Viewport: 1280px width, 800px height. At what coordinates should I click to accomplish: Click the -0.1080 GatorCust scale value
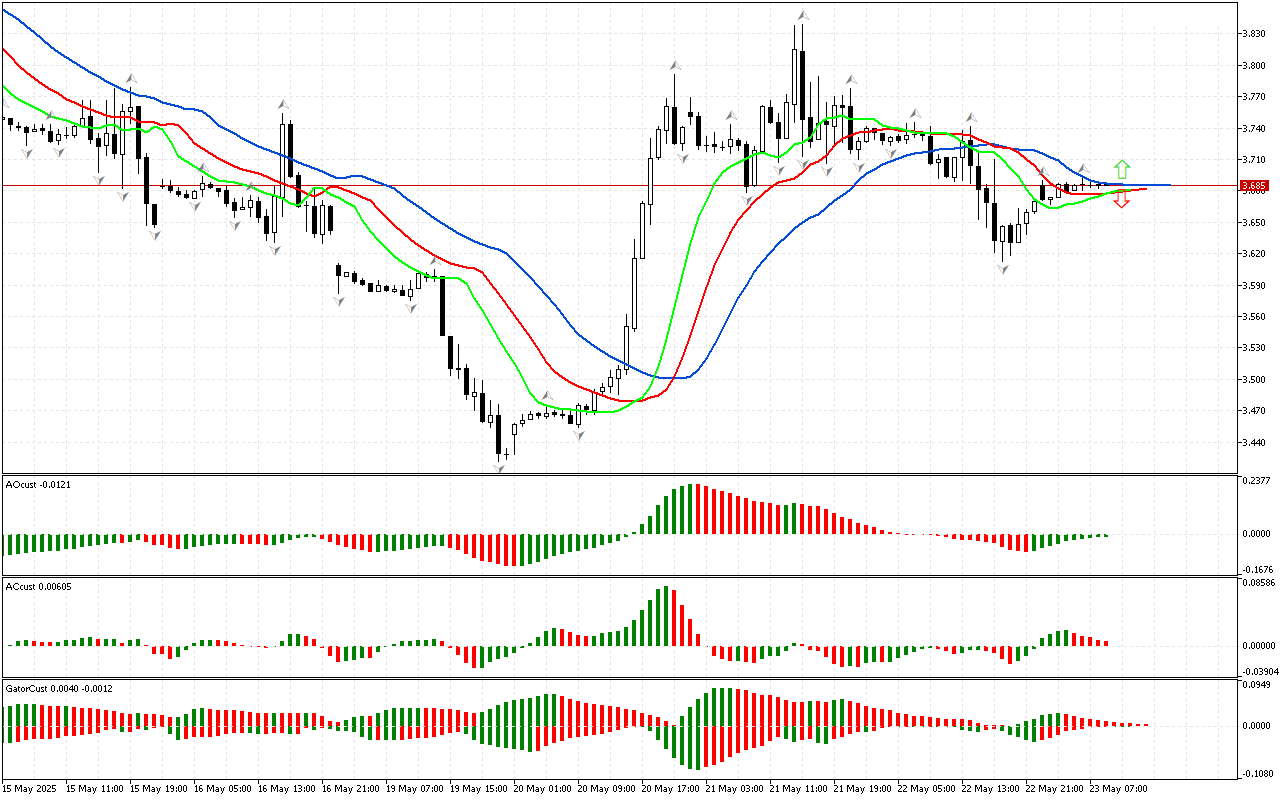pos(1255,773)
